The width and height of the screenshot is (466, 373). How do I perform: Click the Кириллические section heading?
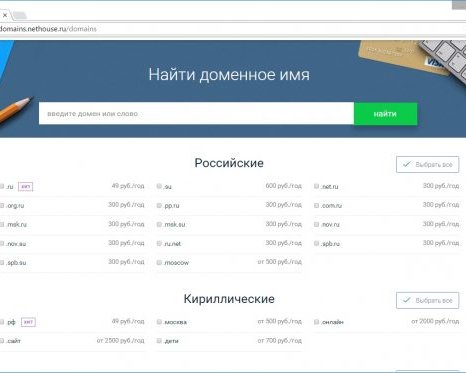[x=229, y=299]
